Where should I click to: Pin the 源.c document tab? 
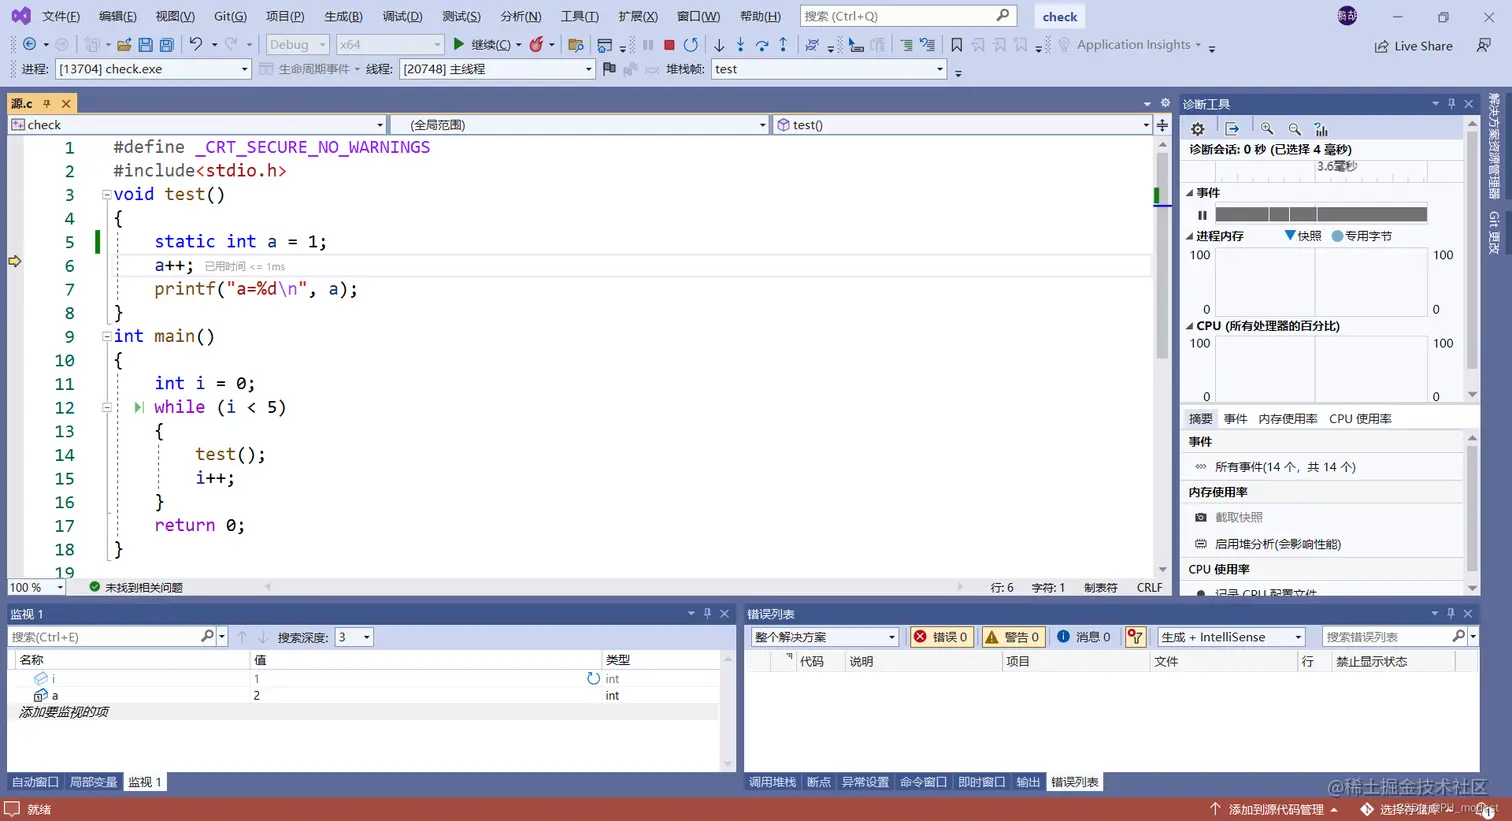click(46, 103)
